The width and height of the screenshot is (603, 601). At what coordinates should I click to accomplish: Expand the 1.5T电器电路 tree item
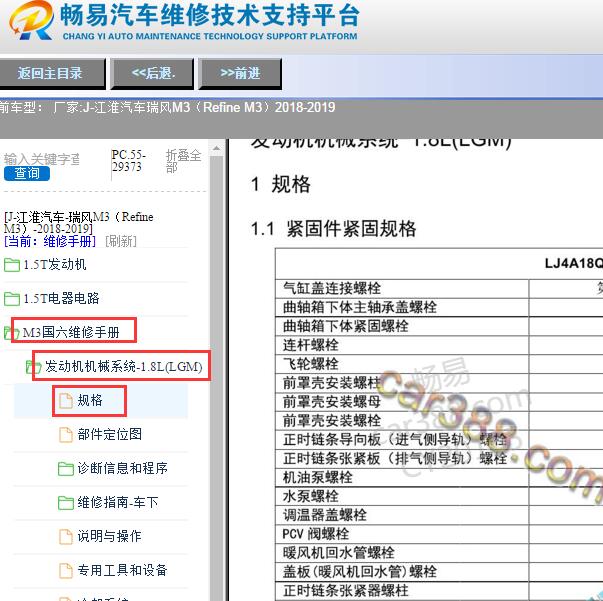61,298
